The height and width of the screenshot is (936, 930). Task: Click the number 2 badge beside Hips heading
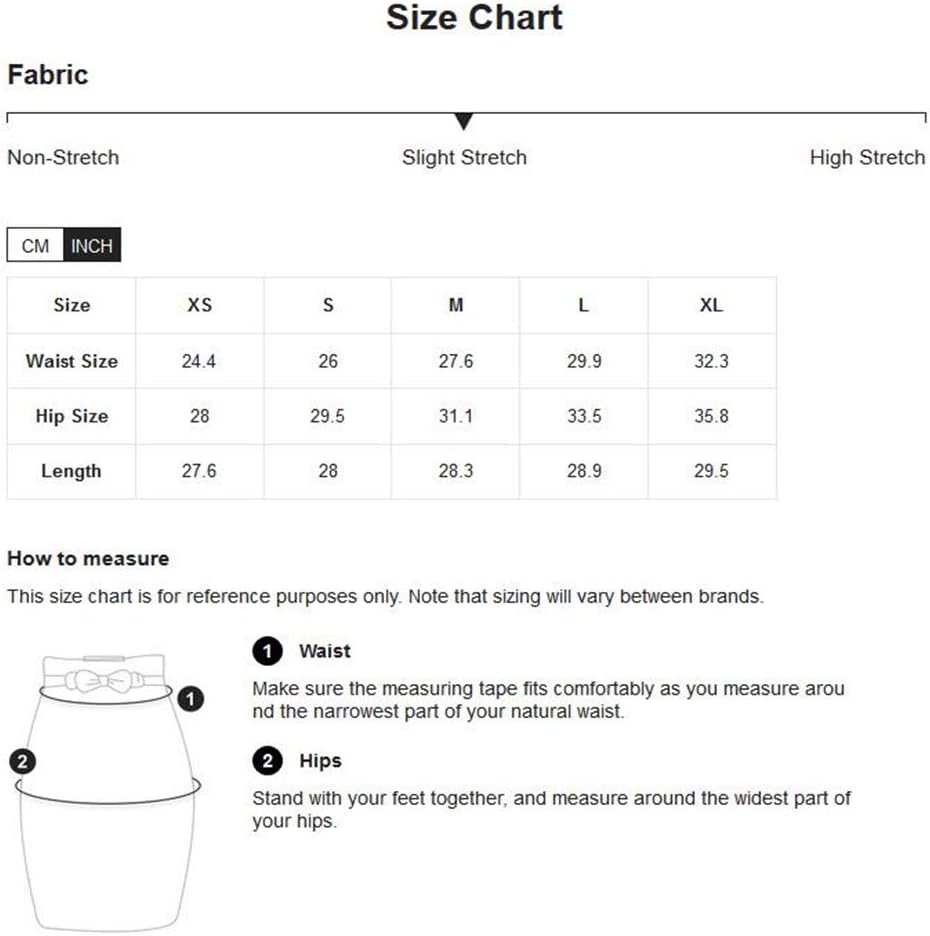pos(267,760)
